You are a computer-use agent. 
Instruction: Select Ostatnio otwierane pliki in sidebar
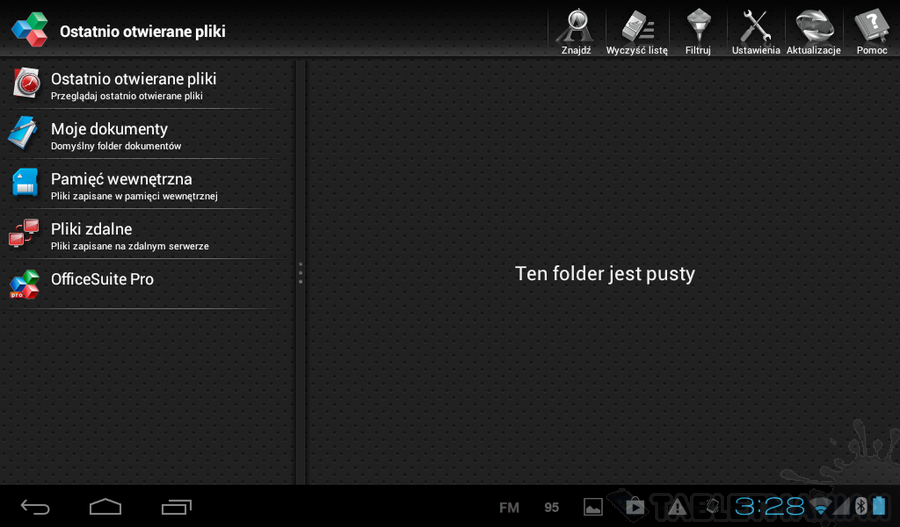148,84
